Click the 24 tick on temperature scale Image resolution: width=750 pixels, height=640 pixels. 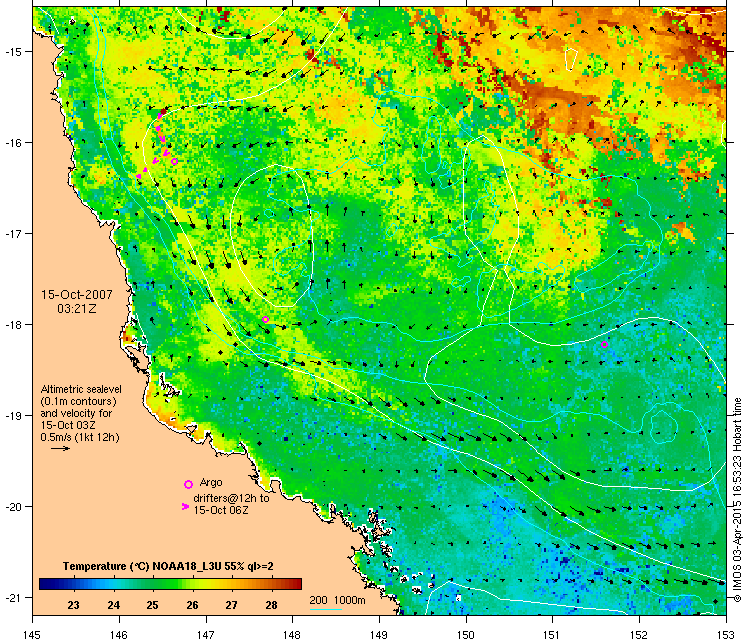tap(113, 605)
